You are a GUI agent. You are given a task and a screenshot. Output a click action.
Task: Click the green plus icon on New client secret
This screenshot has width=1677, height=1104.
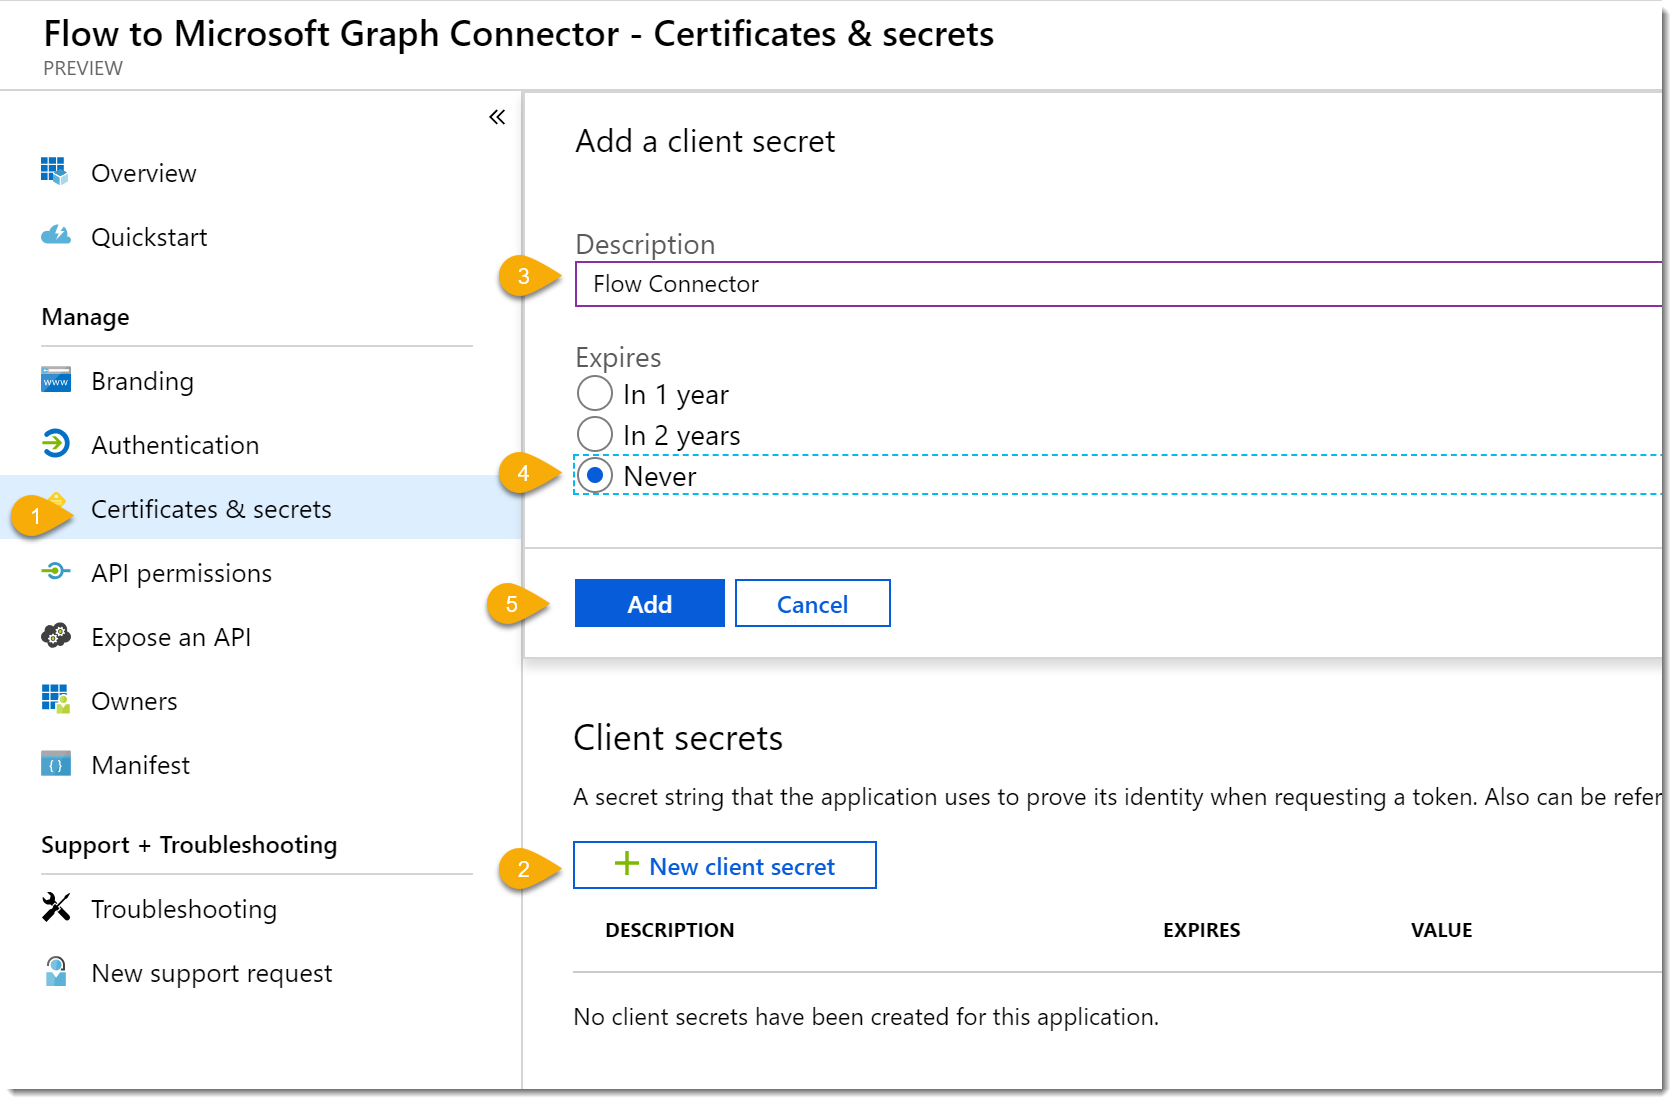626,864
